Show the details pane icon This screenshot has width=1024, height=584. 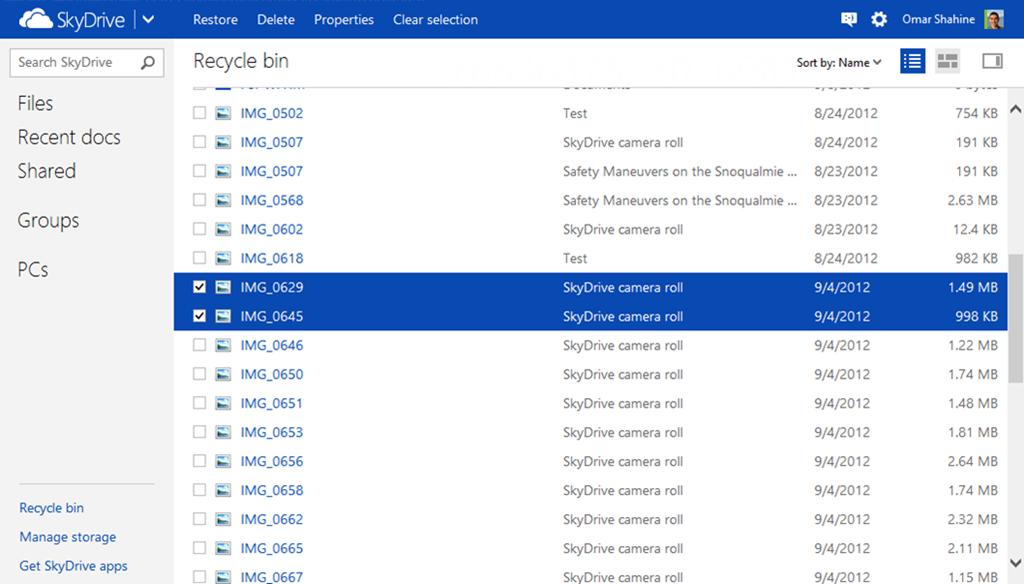(992, 61)
